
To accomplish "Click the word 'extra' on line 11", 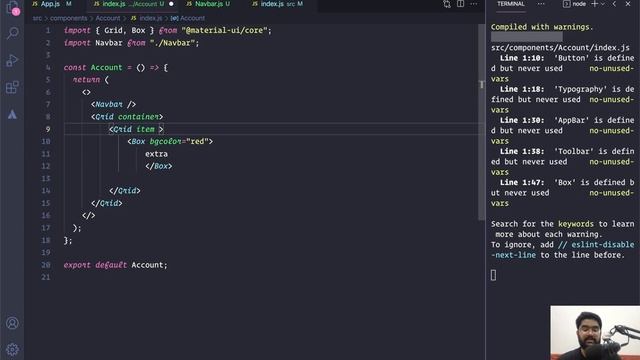I will [156, 154].
